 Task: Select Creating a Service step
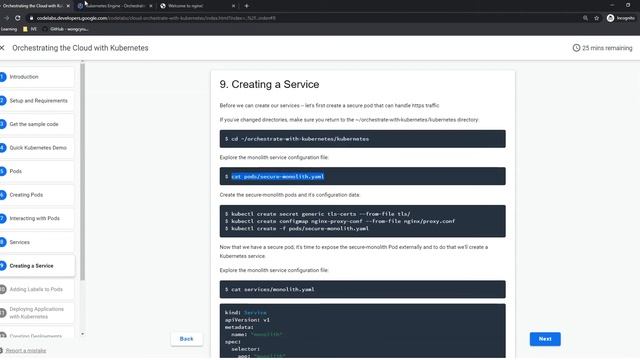[37, 266]
